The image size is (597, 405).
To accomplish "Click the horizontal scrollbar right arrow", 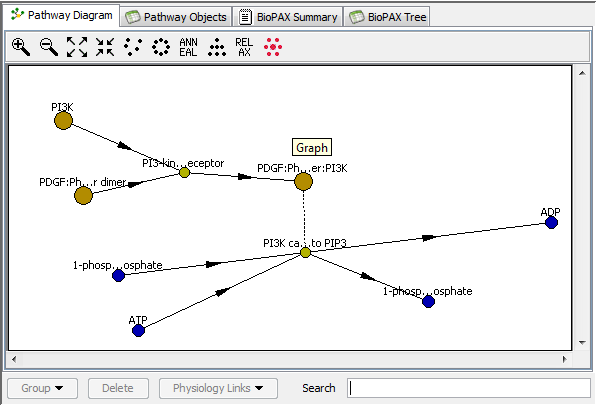I will coord(564,359).
